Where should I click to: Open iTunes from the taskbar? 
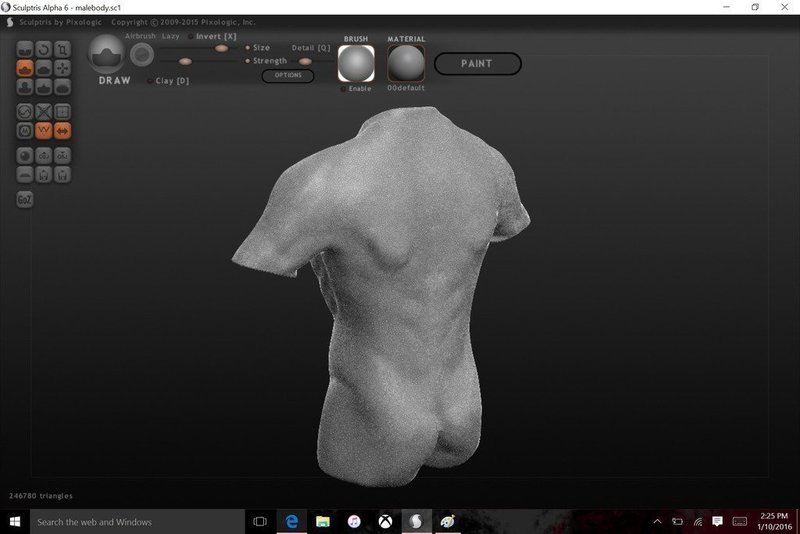[354, 521]
